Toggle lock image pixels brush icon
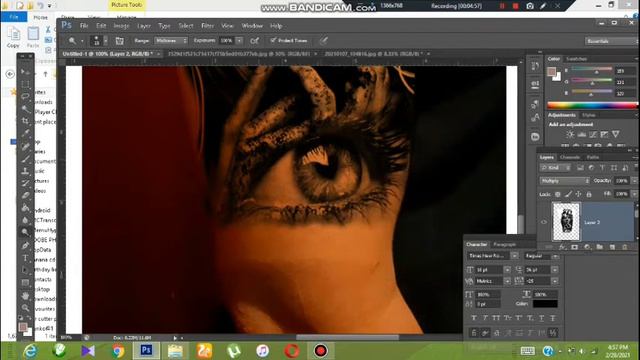640x360 pixels. [568, 194]
